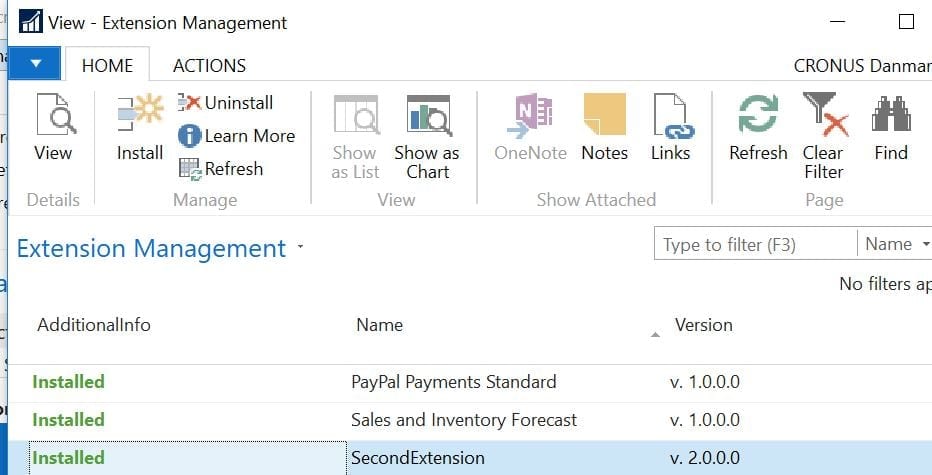Expand the Extension Management title dropdown
Image resolution: width=932 pixels, height=475 pixels.
(x=300, y=246)
